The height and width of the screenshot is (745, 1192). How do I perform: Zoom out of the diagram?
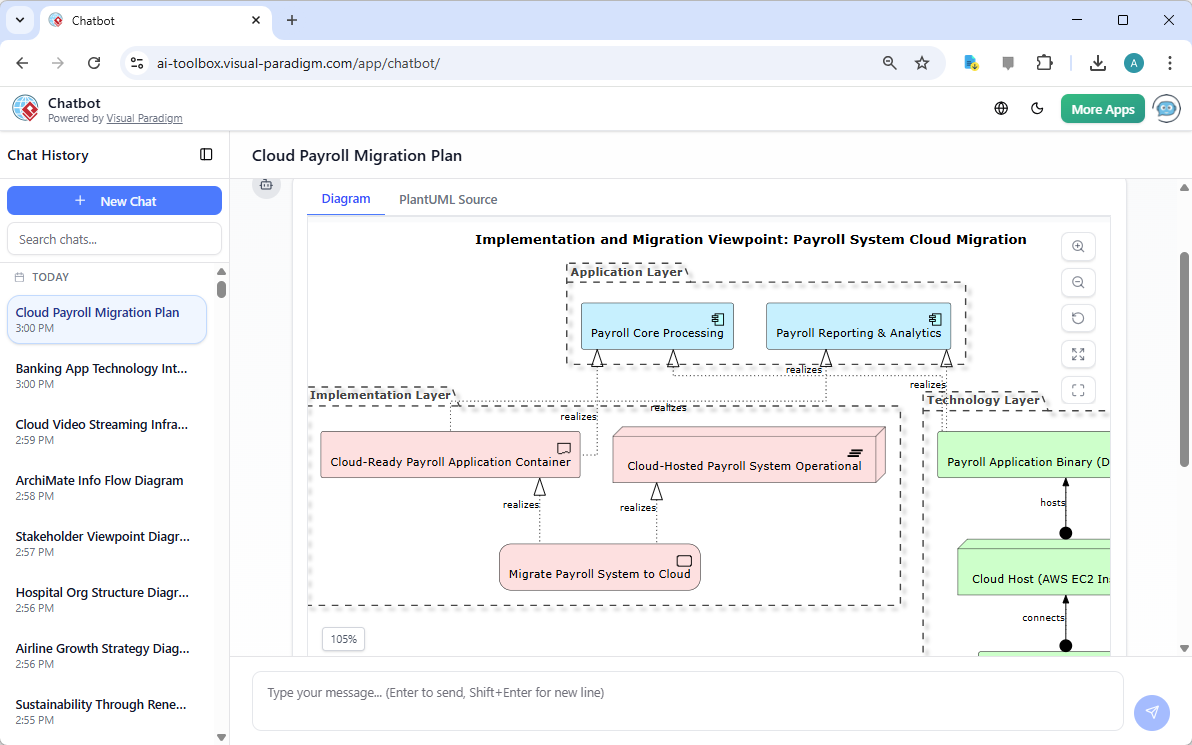tap(1078, 283)
